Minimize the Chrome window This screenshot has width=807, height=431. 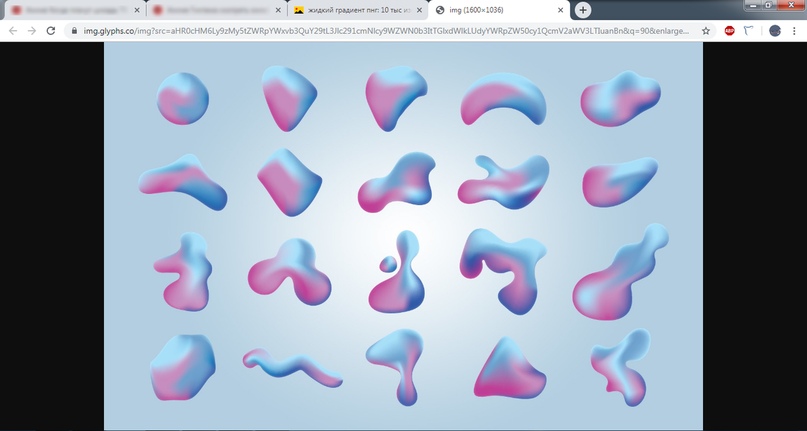[x=753, y=5]
